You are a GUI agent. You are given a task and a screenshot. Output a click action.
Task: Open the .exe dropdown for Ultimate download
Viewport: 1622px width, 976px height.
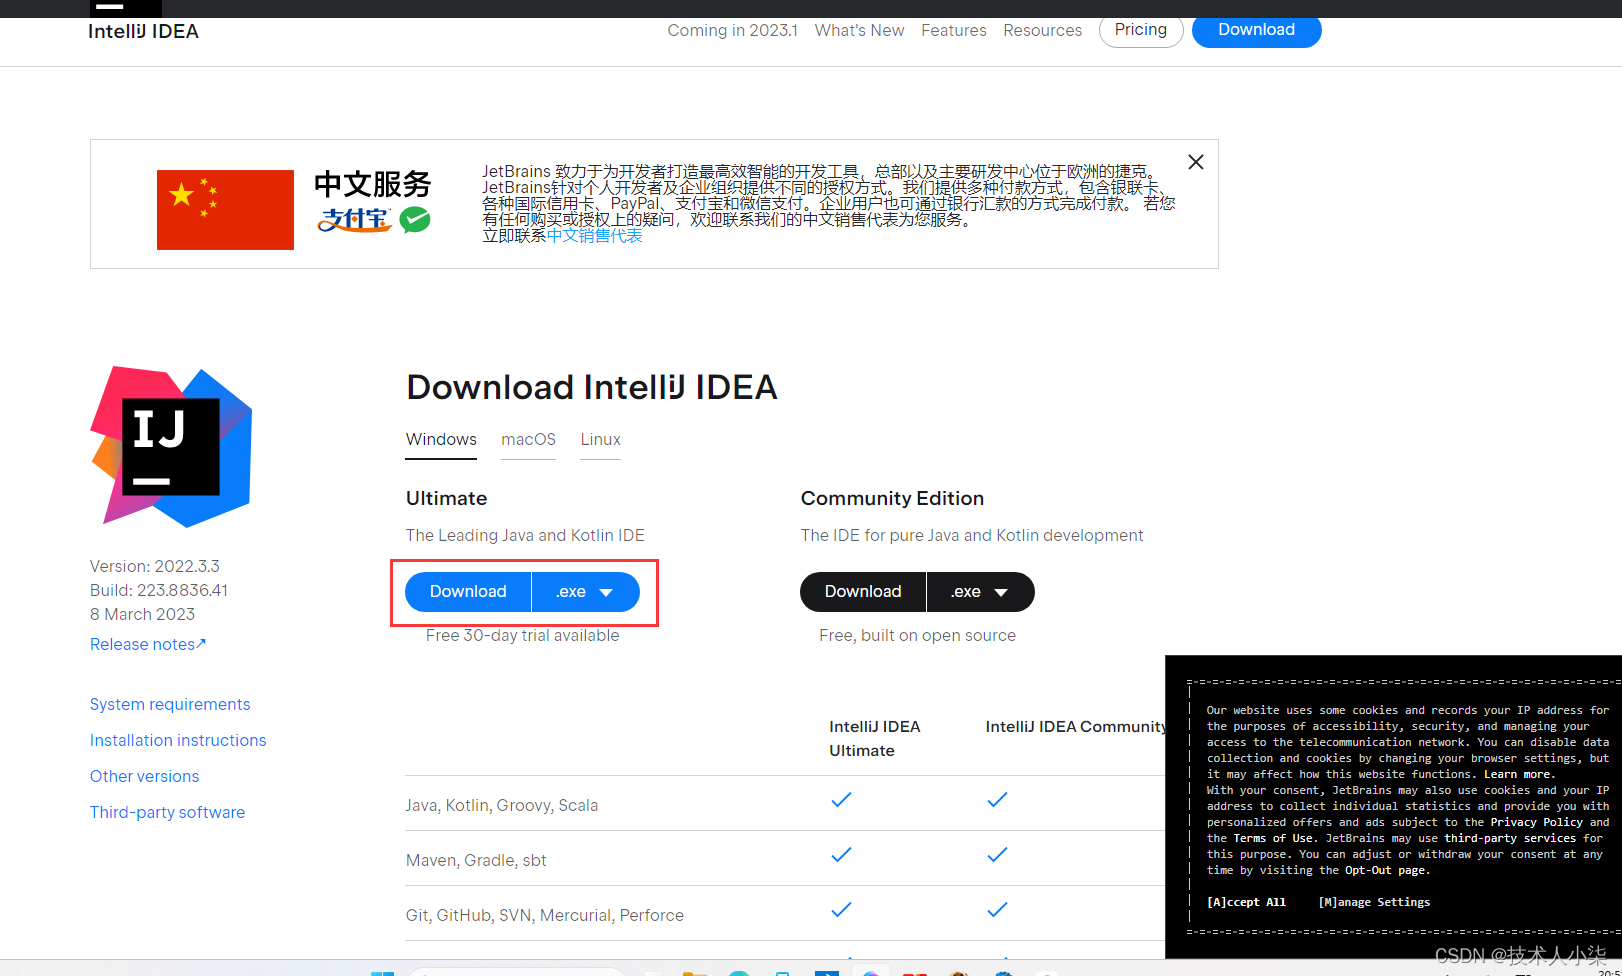(x=585, y=591)
